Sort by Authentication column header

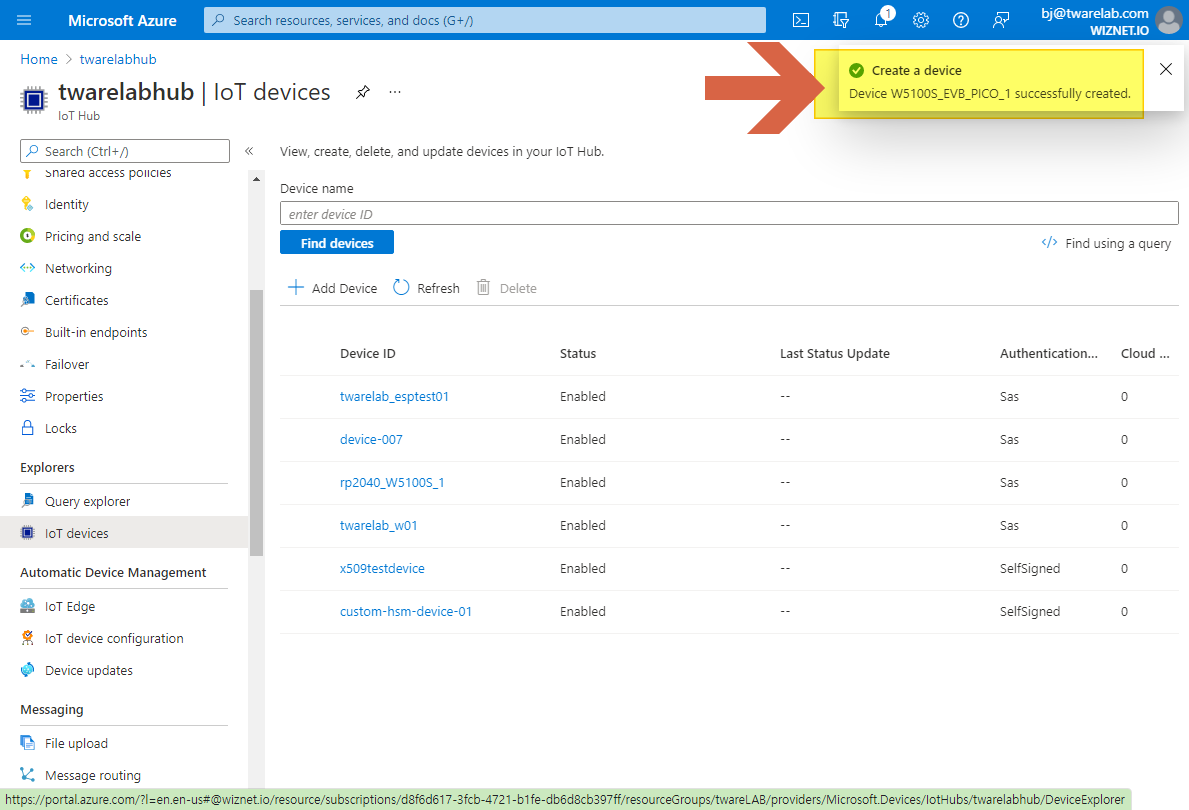[1049, 353]
